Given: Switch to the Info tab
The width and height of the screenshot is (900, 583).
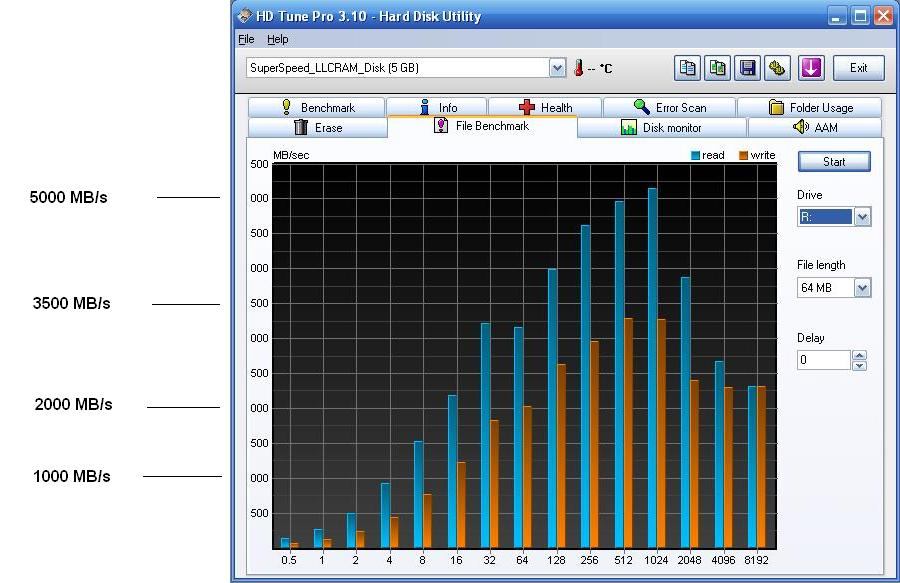Looking at the screenshot, I should (x=437, y=108).
